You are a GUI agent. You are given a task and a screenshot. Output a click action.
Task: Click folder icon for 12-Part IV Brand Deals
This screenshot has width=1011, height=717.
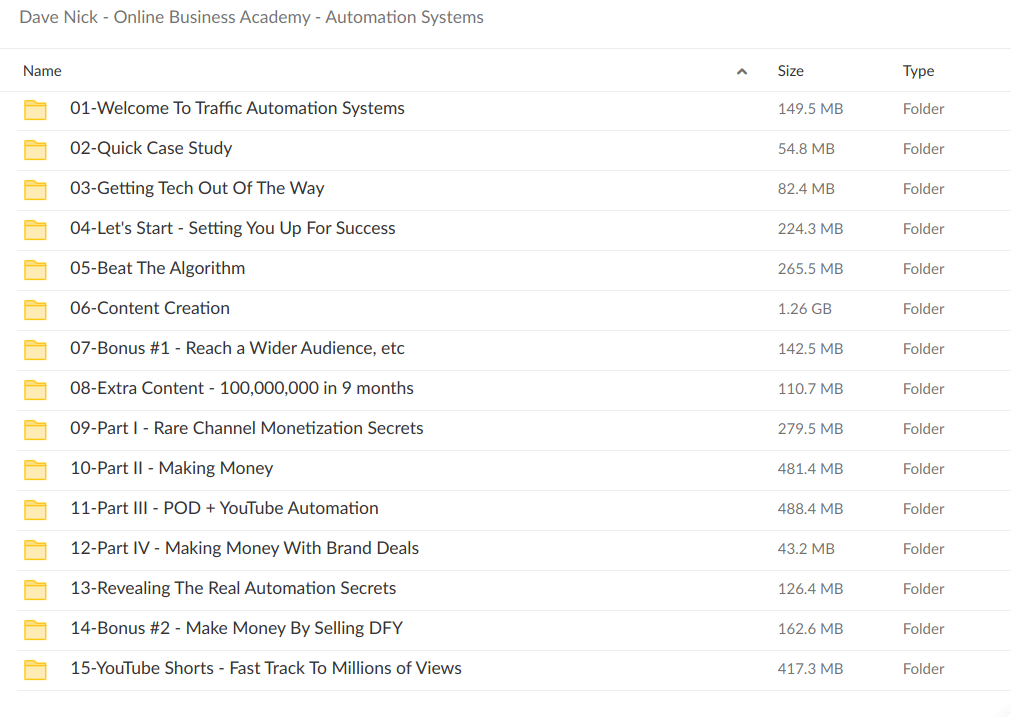point(36,549)
